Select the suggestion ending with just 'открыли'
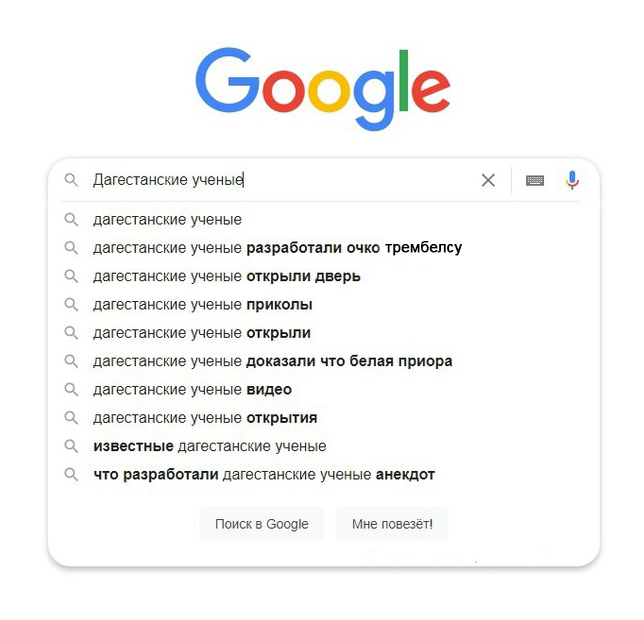This screenshot has height=620, width=644. click(x=202, y=333)
